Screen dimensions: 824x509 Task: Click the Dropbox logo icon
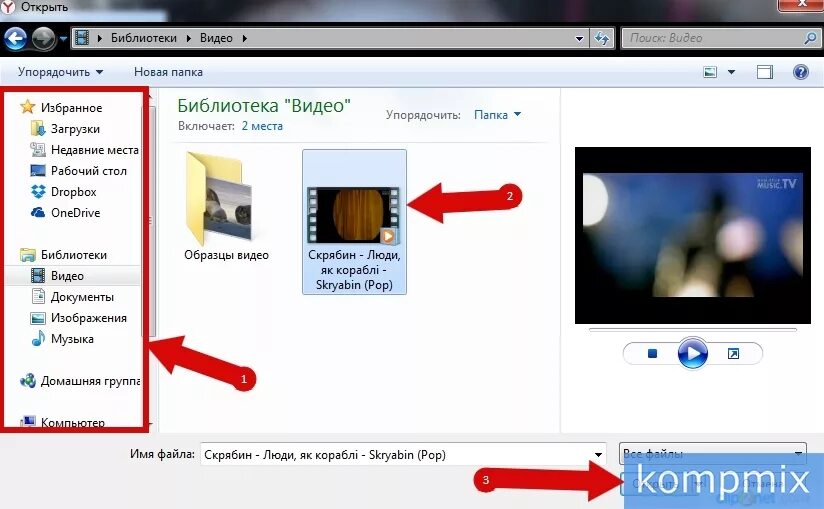coord(38,192)
